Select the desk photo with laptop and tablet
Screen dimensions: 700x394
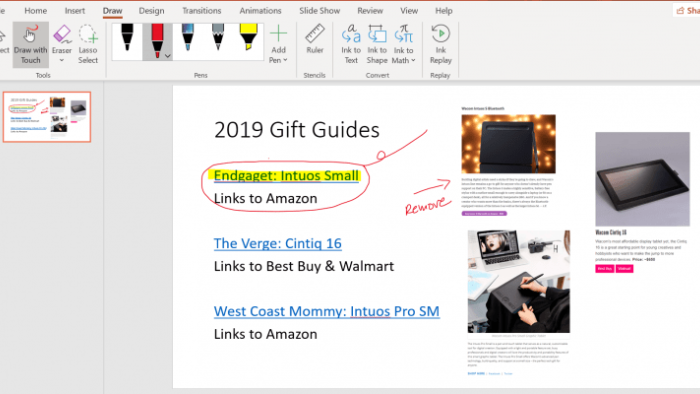click(519, 282)
